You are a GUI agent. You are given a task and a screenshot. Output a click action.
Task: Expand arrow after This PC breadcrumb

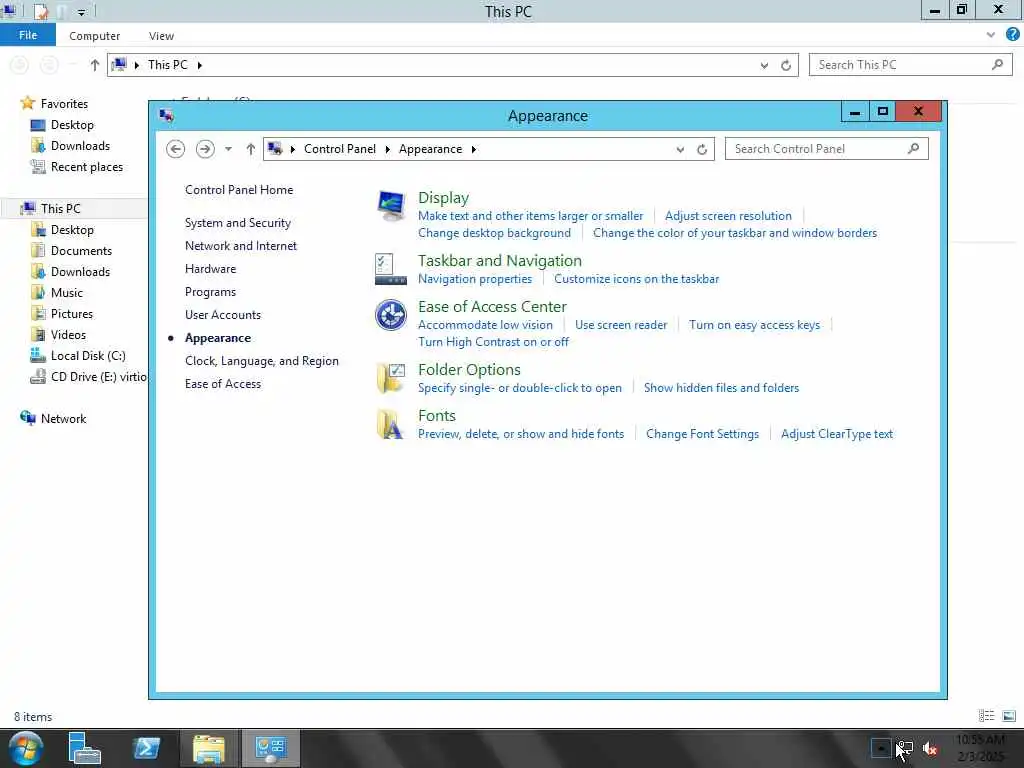199,65
